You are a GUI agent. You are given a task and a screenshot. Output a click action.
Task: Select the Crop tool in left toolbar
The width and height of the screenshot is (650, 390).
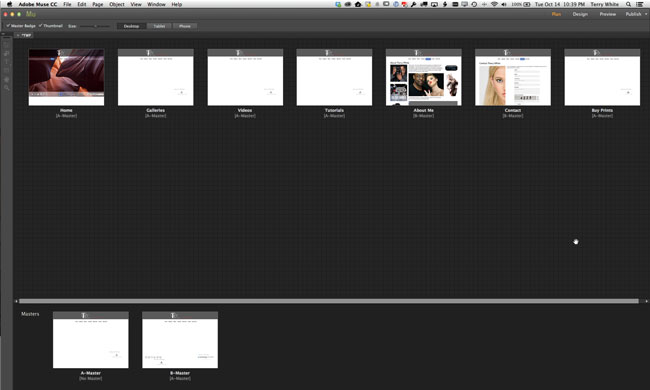6,53
